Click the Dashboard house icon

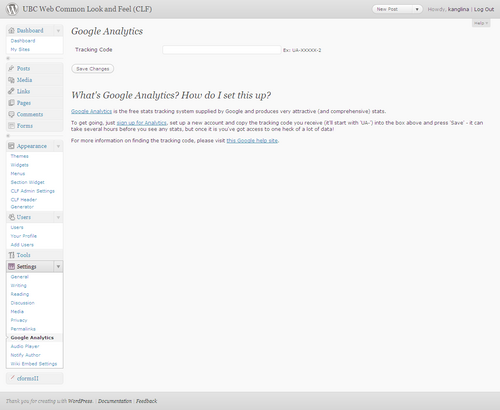[12, 30]
